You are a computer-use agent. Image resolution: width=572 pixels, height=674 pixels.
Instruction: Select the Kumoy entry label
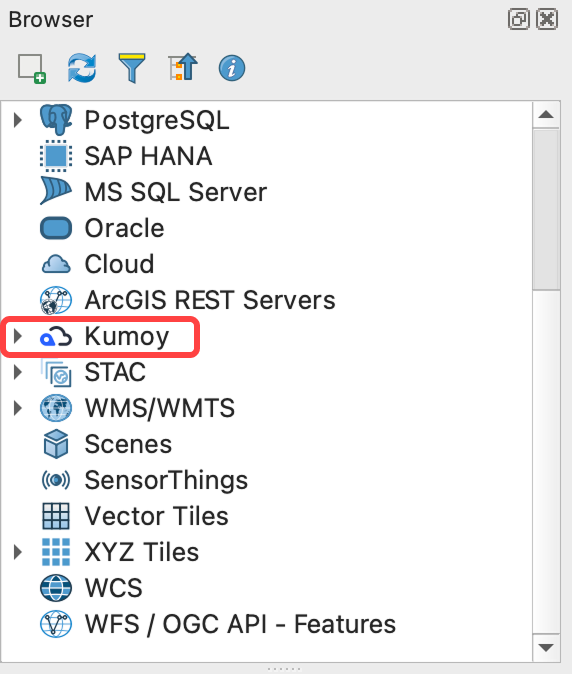(127, 337)
